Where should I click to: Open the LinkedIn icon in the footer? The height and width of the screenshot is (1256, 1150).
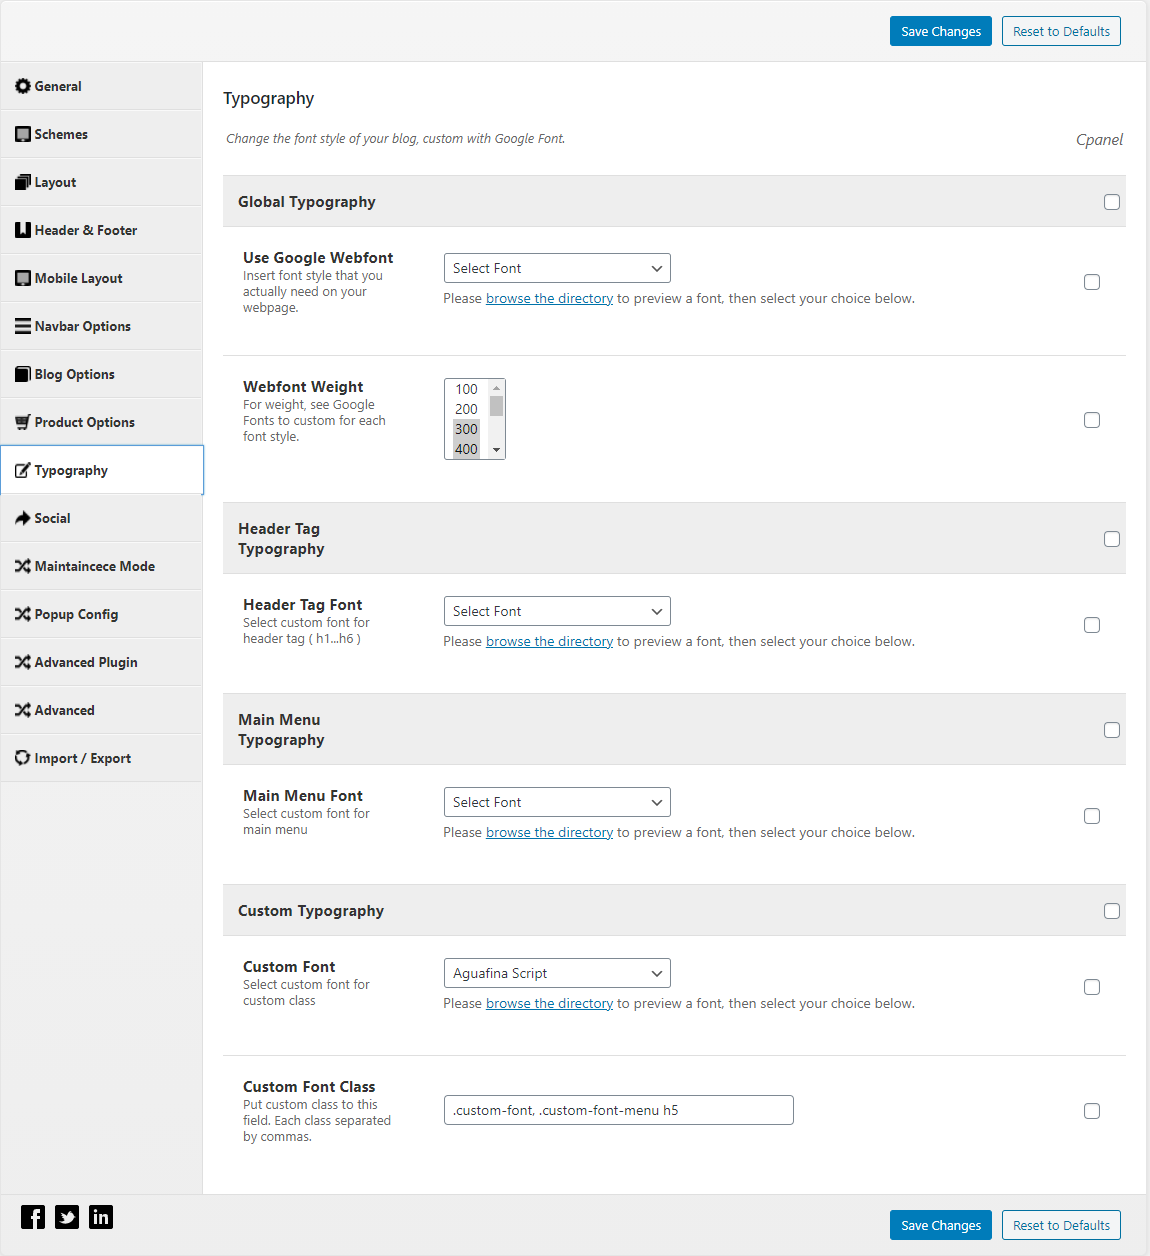[x=101, y=1217]
